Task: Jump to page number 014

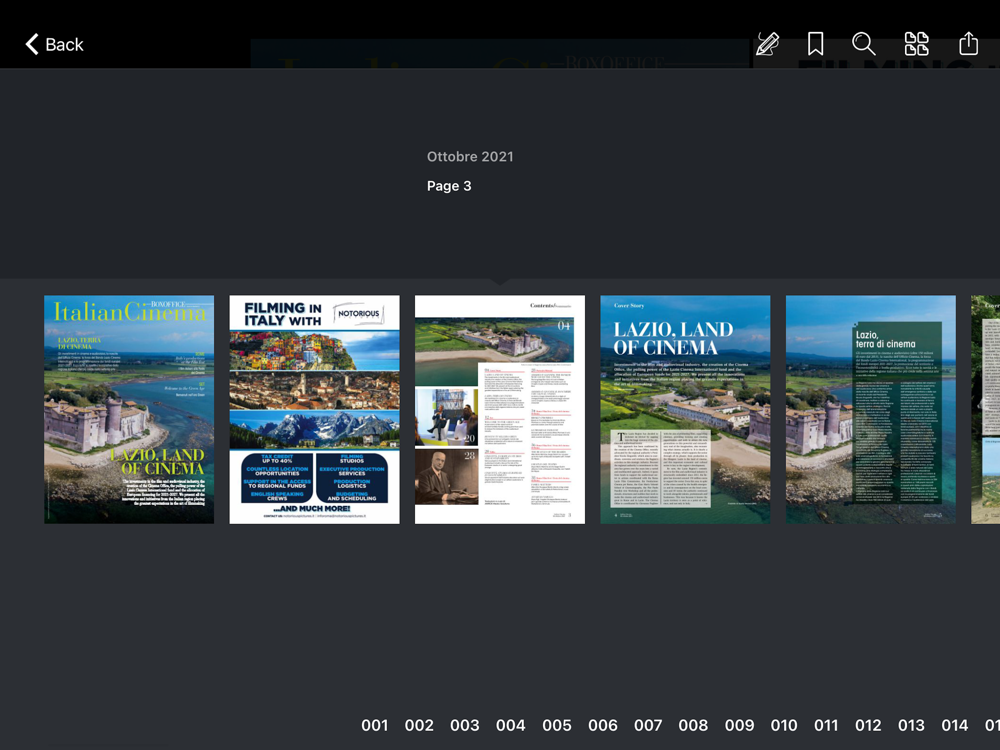Action: [x=955, y=725]
